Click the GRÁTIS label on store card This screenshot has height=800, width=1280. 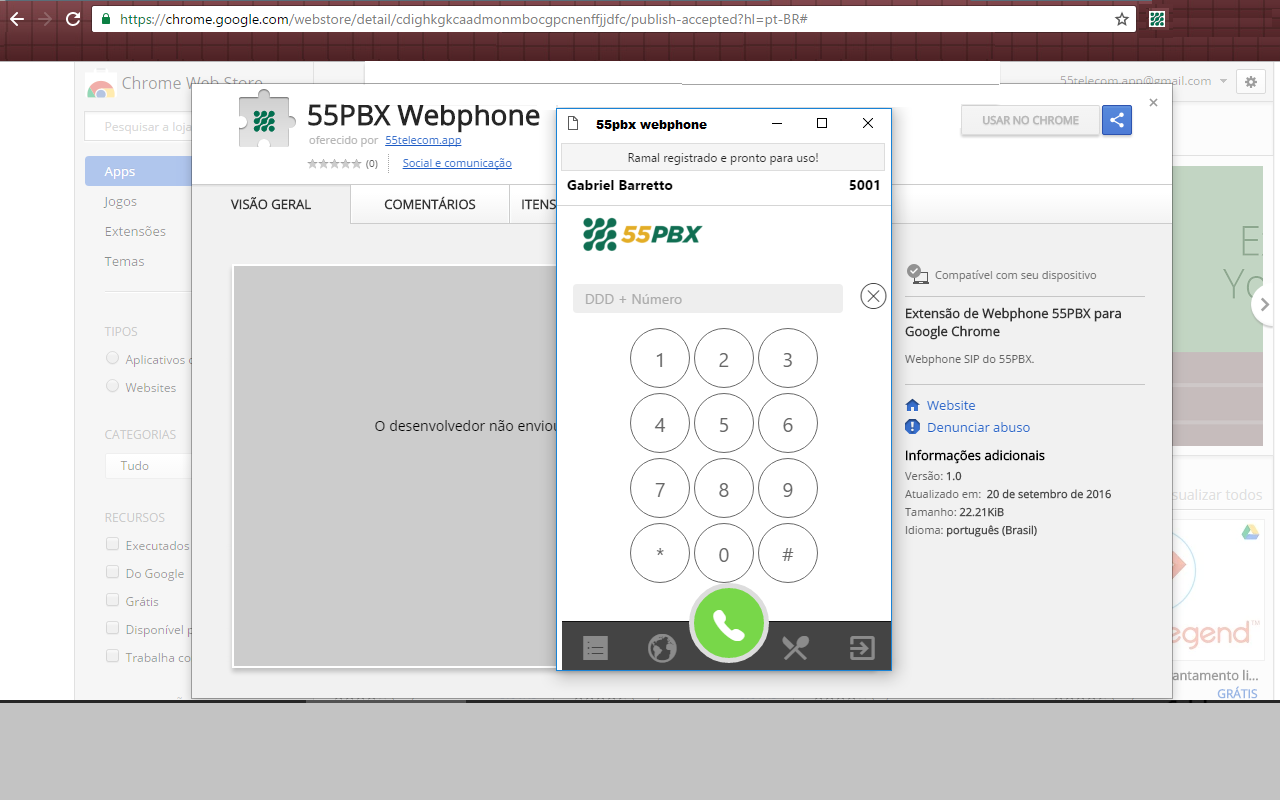1237,693
